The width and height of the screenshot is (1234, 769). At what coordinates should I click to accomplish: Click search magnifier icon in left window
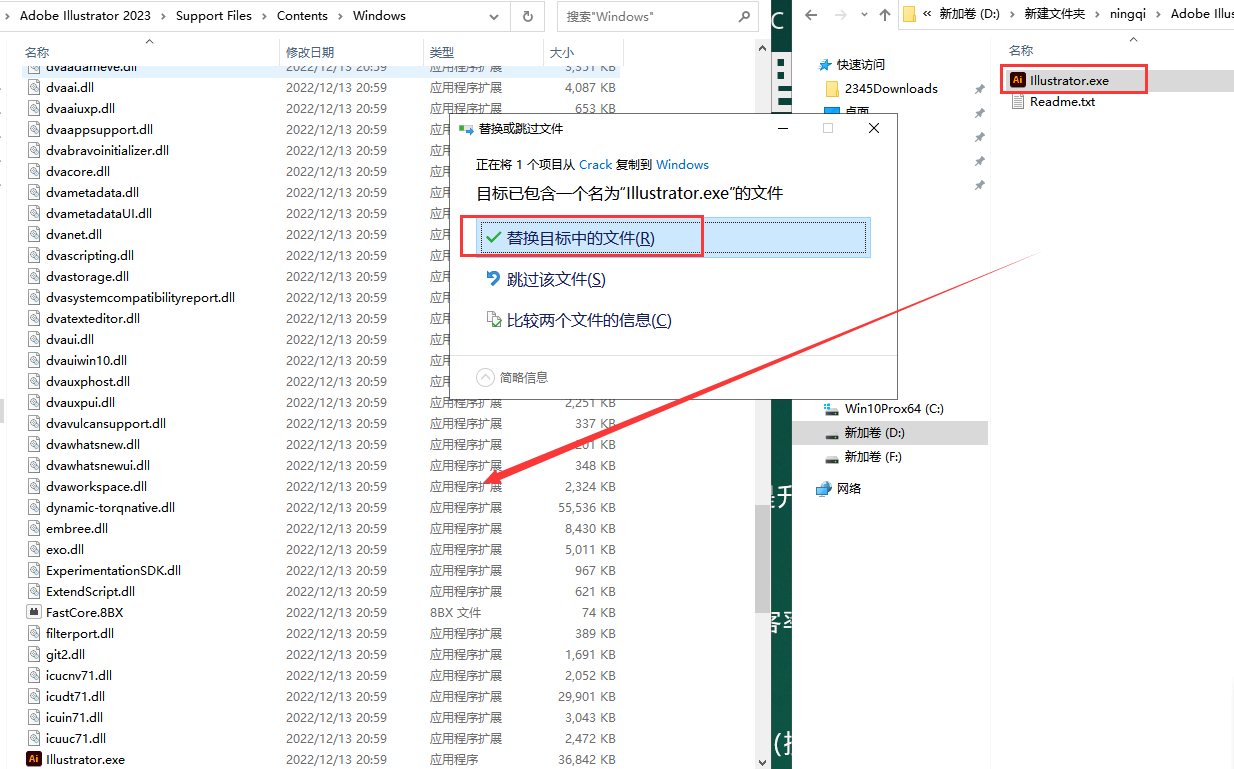click(x=743, y=16)
